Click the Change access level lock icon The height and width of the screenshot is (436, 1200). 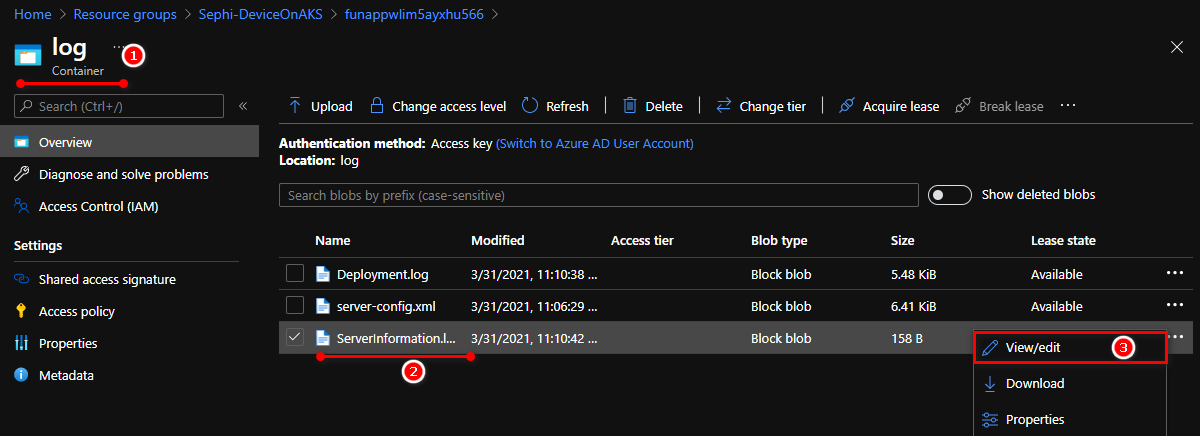(x=377, y=106)
